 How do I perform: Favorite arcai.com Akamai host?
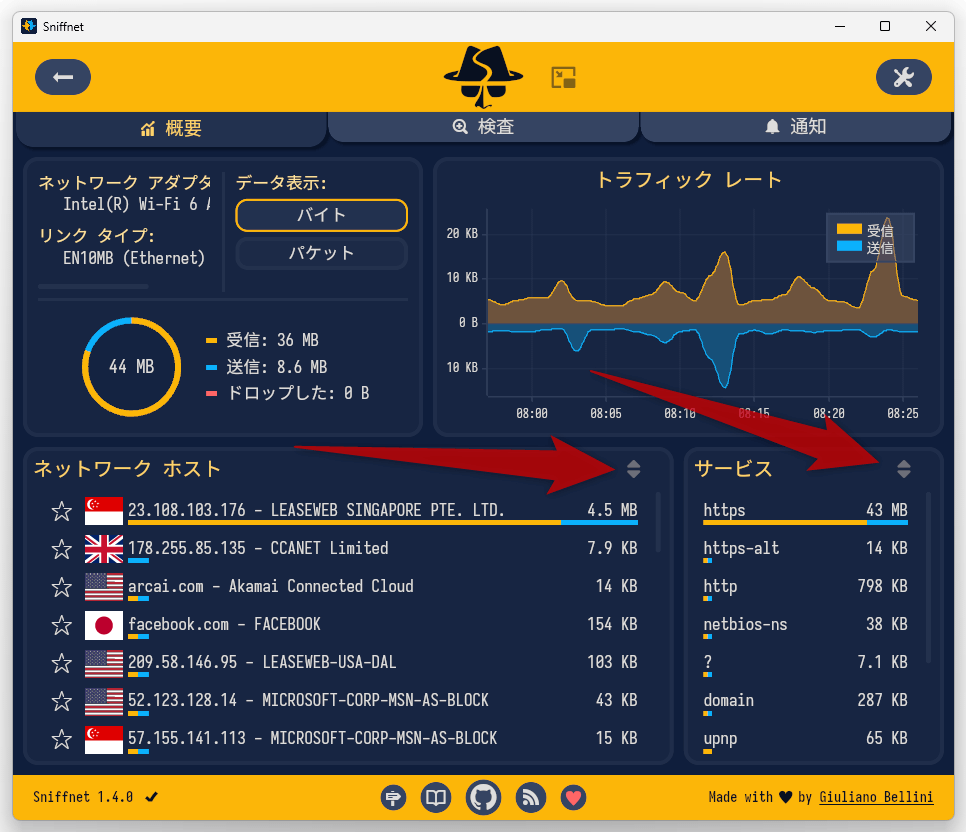(x=62, y=587)
